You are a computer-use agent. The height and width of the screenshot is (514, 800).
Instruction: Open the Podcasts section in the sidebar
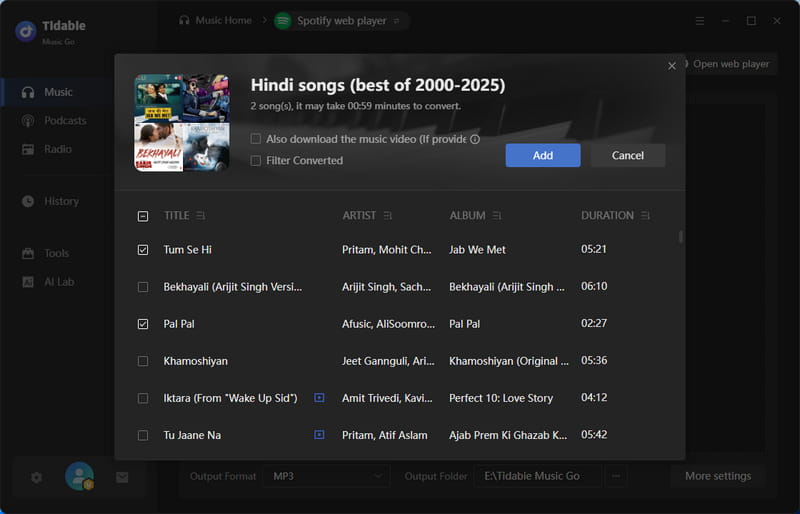click(56, 121)
